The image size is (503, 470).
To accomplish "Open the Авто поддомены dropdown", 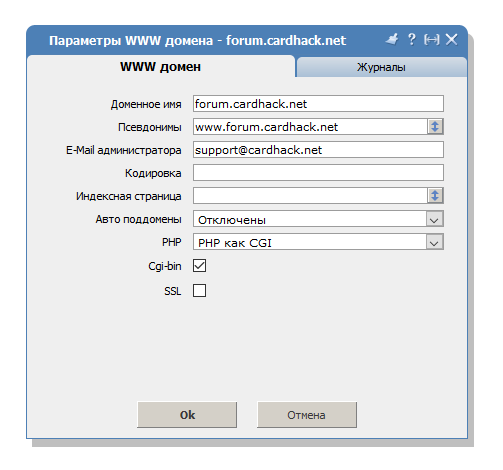I will [x=434, y=219].
